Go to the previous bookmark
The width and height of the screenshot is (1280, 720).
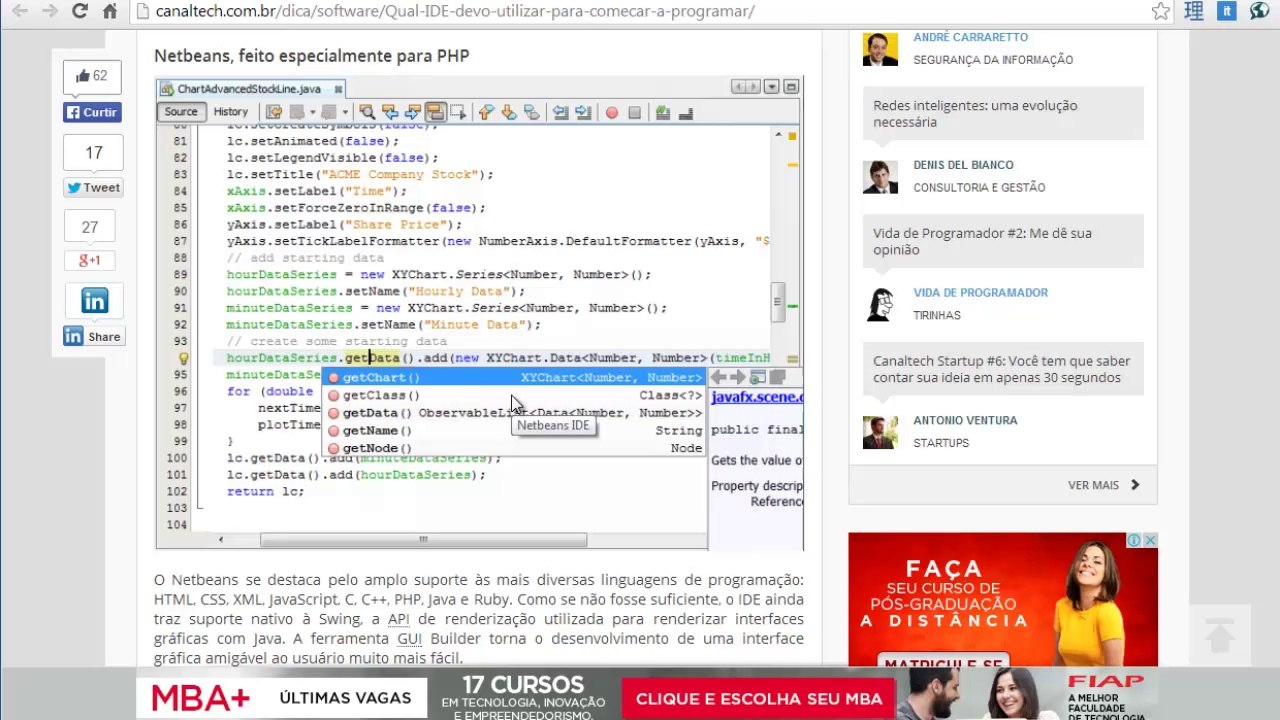click(486, 112)
